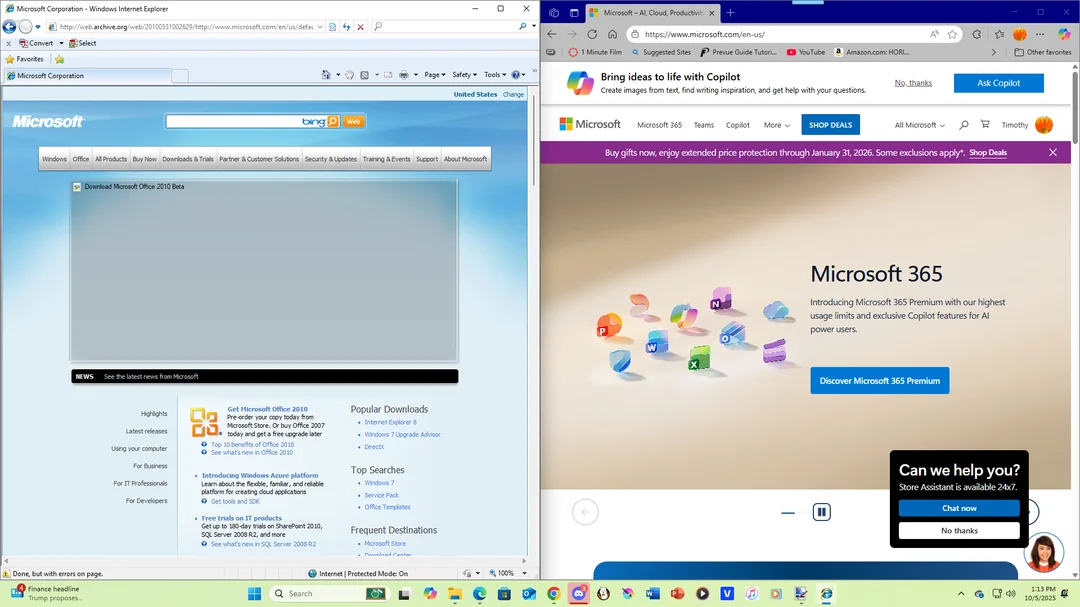Open the Page dropdown menu in IE

point(434,75)
